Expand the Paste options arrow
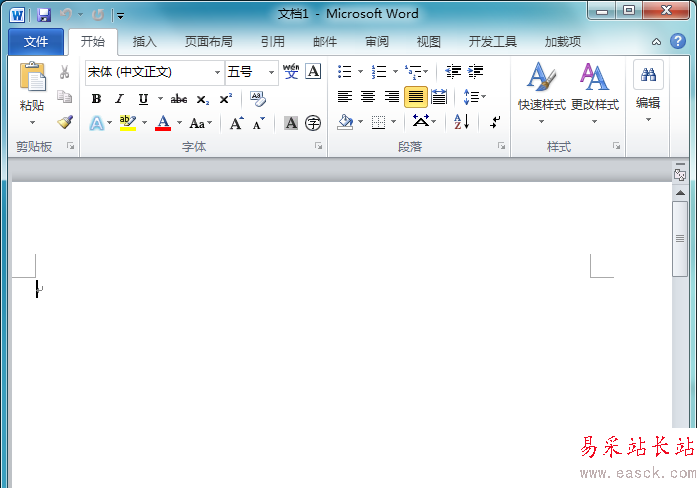This screenshot has width=697, height=488. 32,122
